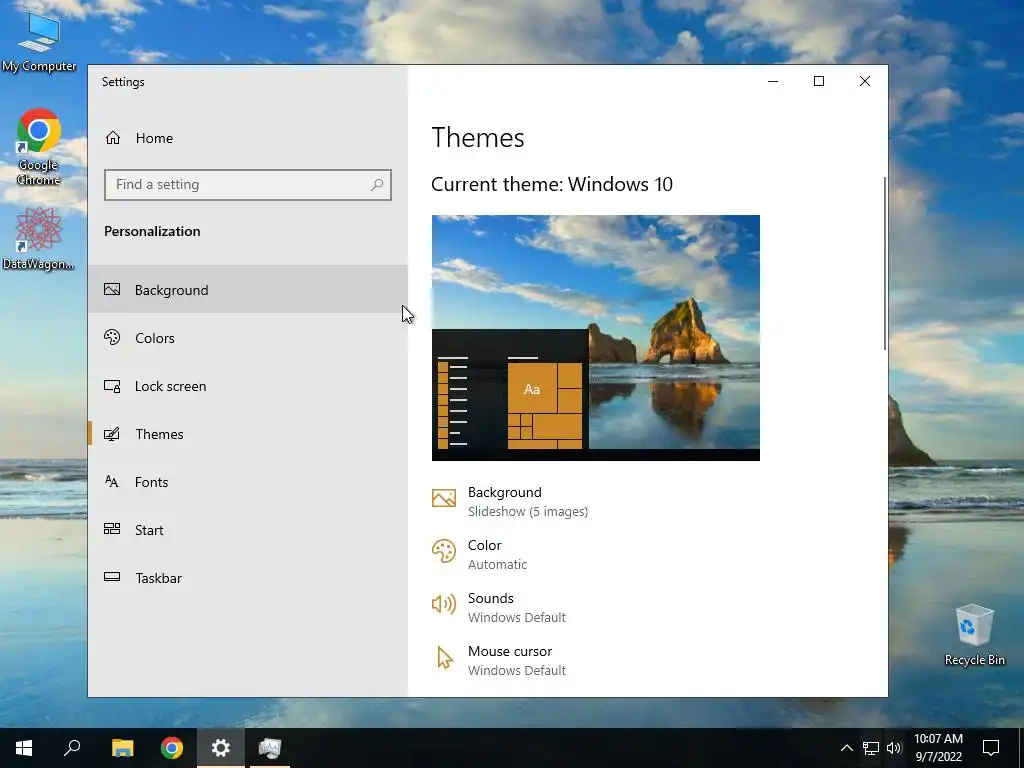Focus the Find a setting search box
The height and width of the screenshot is (768, 1024).
[248, 185]
